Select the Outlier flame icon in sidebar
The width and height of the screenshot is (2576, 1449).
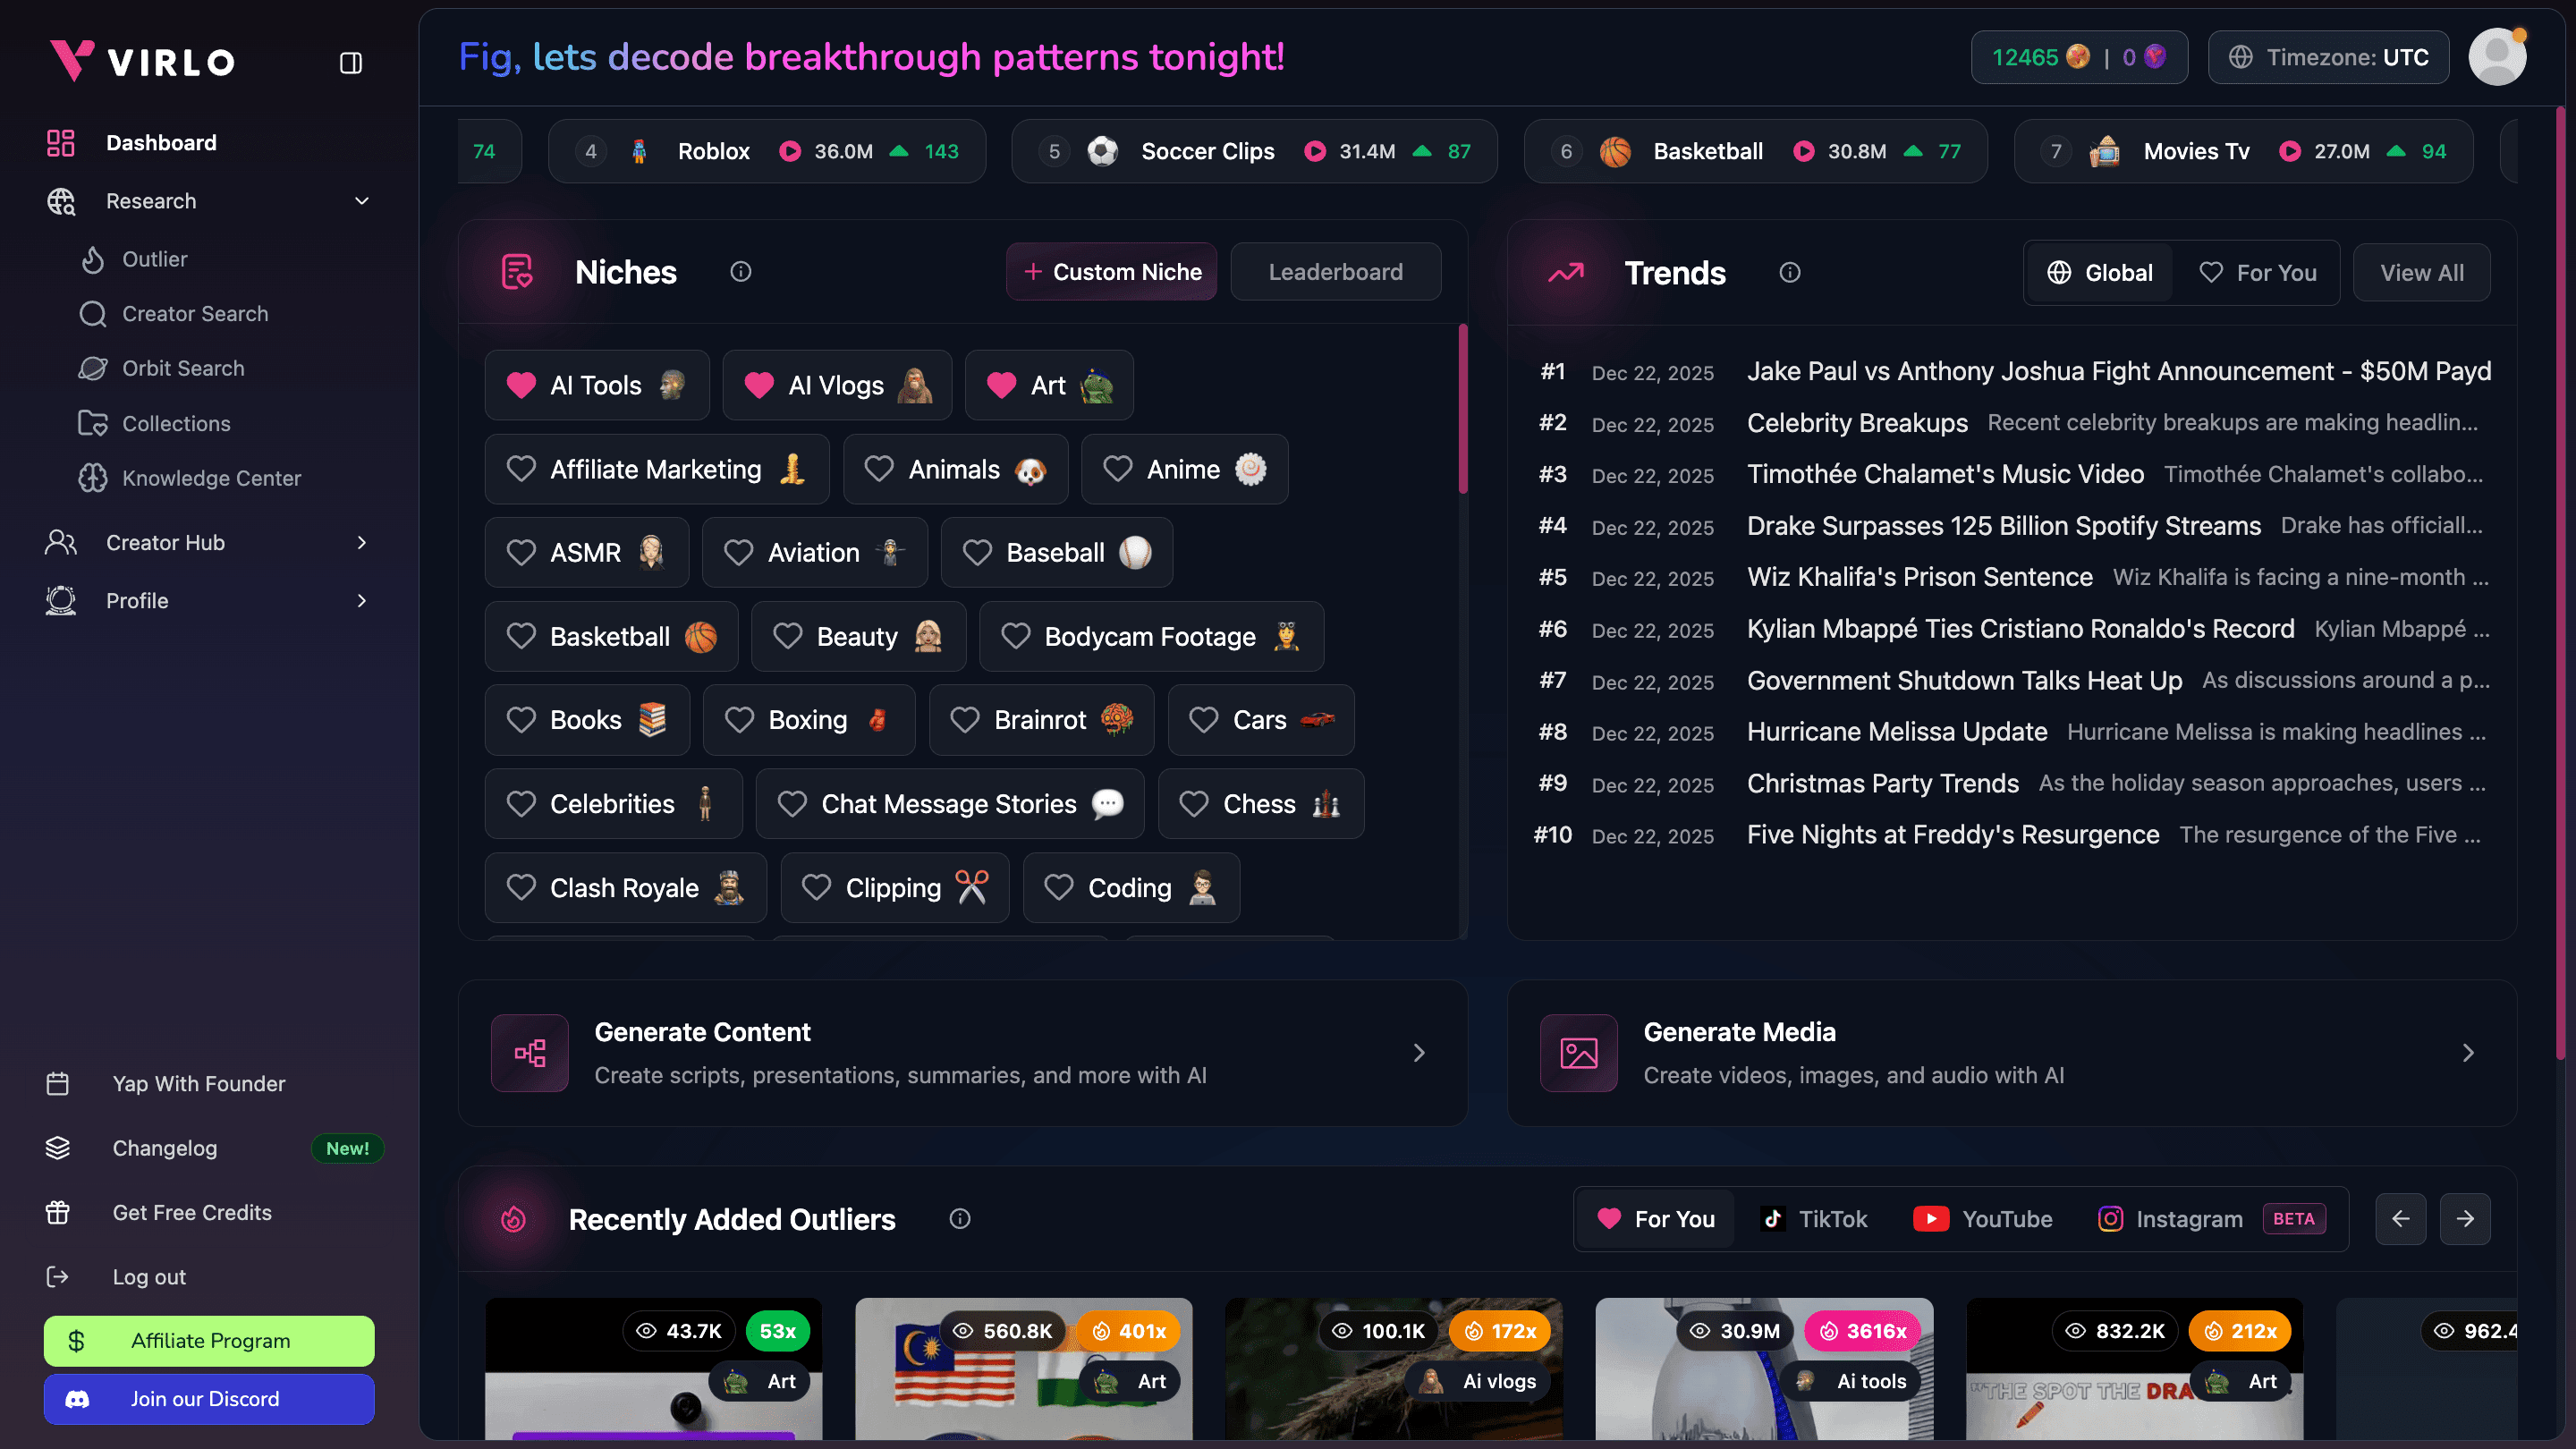tap(93, 259)
